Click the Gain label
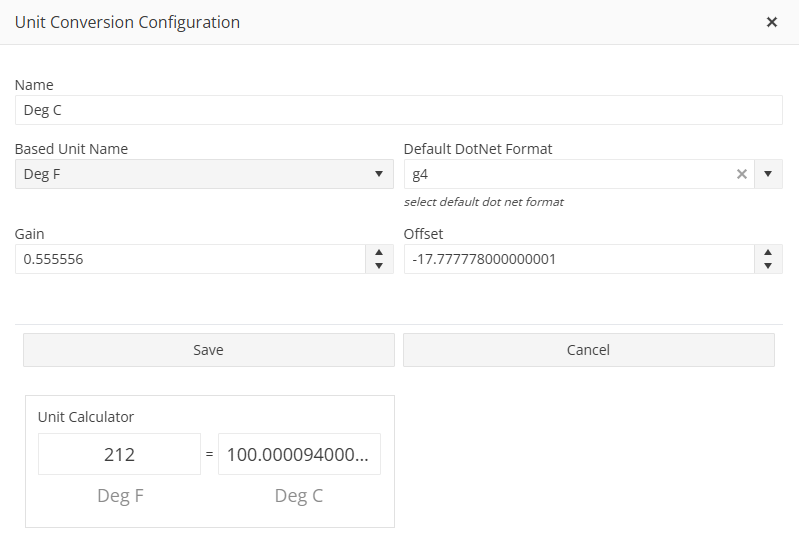The width and height of the screenshot is (799, 559). (x=30, y=234)
